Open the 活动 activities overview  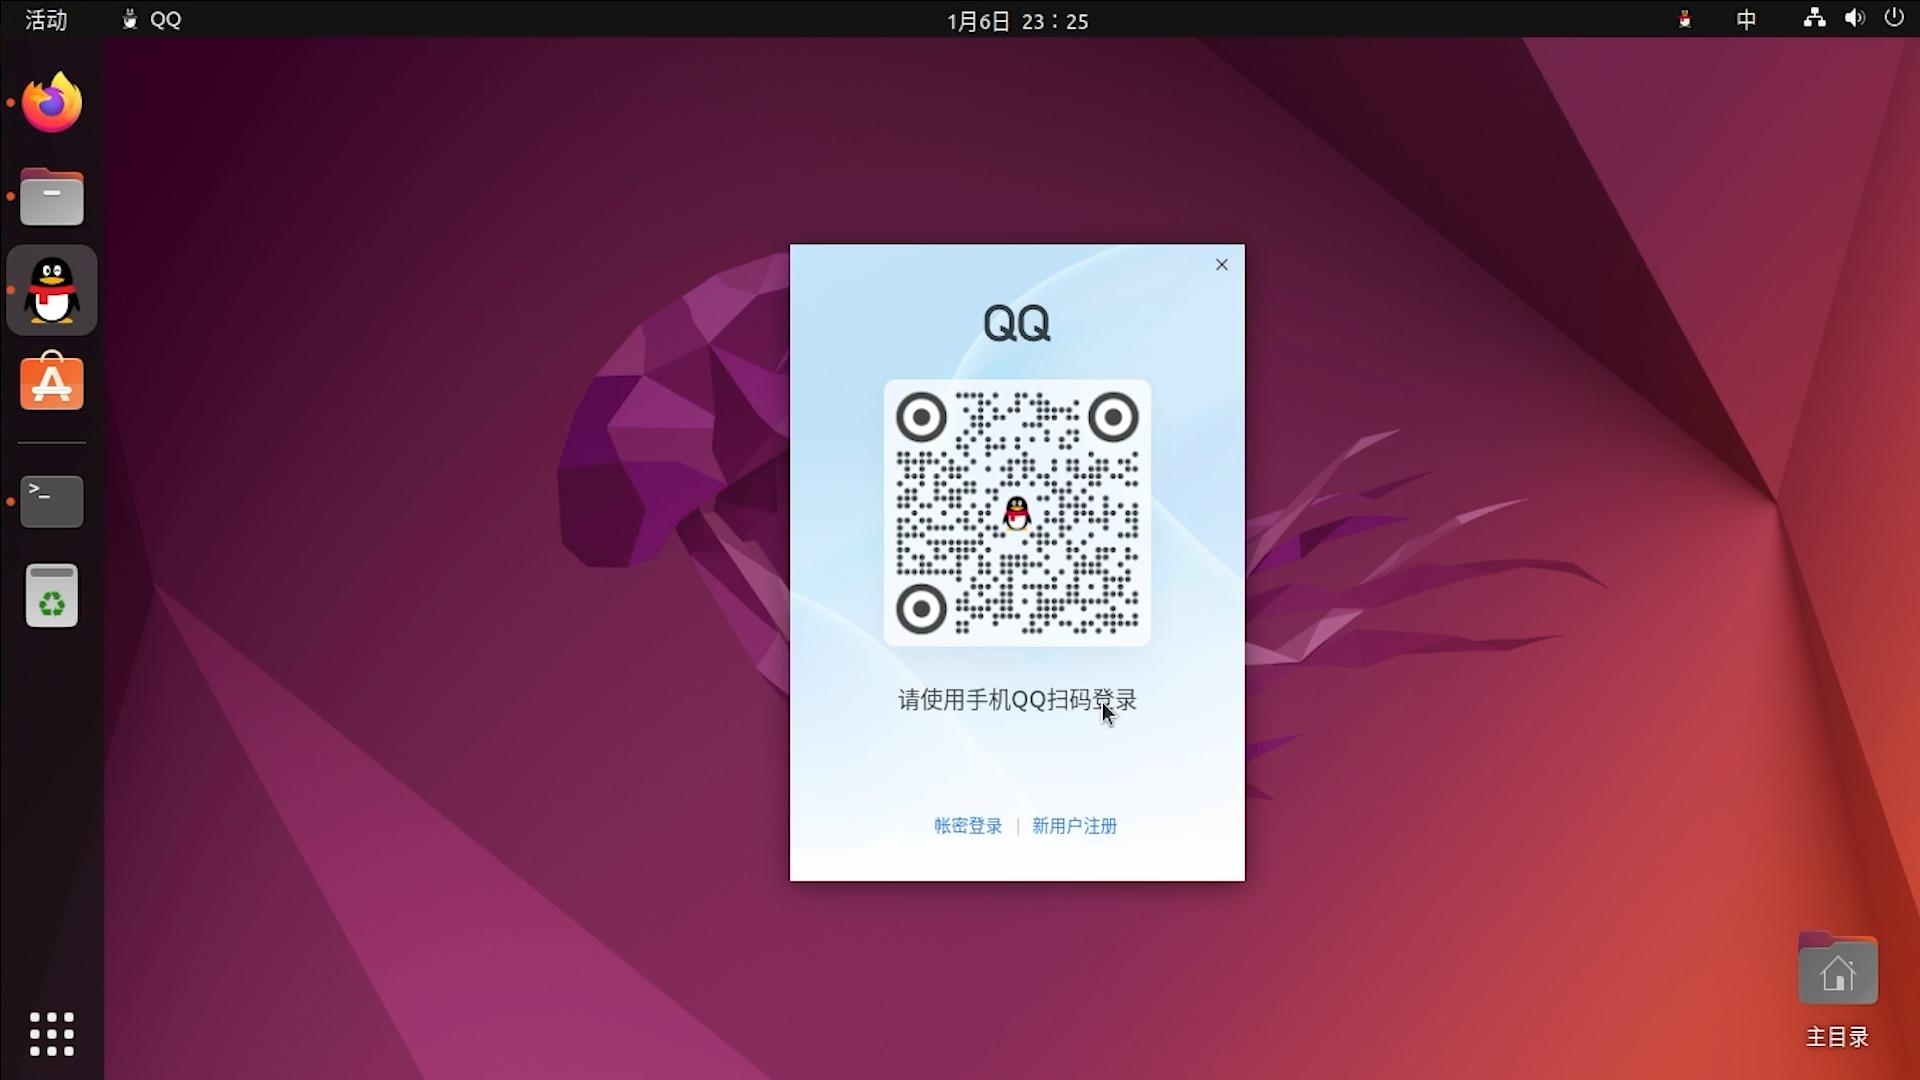click(x=46, y=19)
